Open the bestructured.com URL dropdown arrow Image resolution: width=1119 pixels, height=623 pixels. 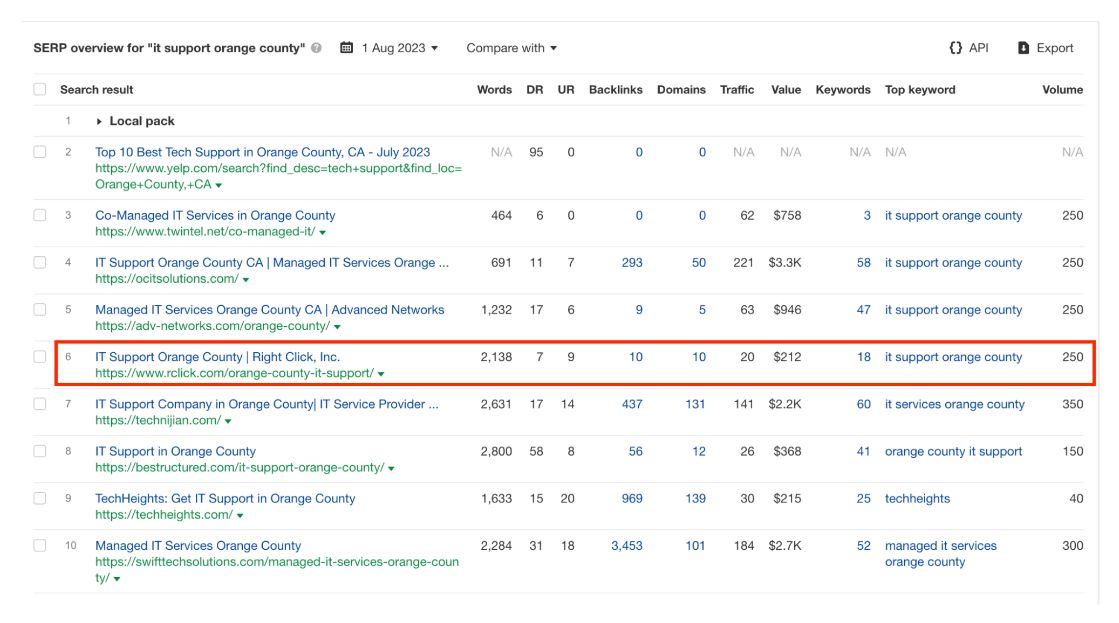tap(392, 469)
